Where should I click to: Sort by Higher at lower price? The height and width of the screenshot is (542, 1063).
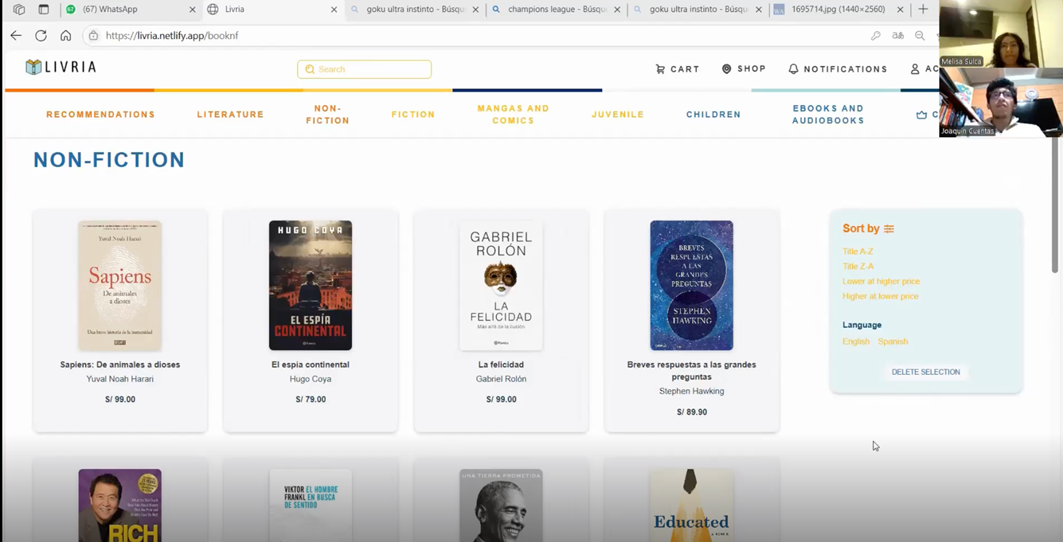click(880, 296)
